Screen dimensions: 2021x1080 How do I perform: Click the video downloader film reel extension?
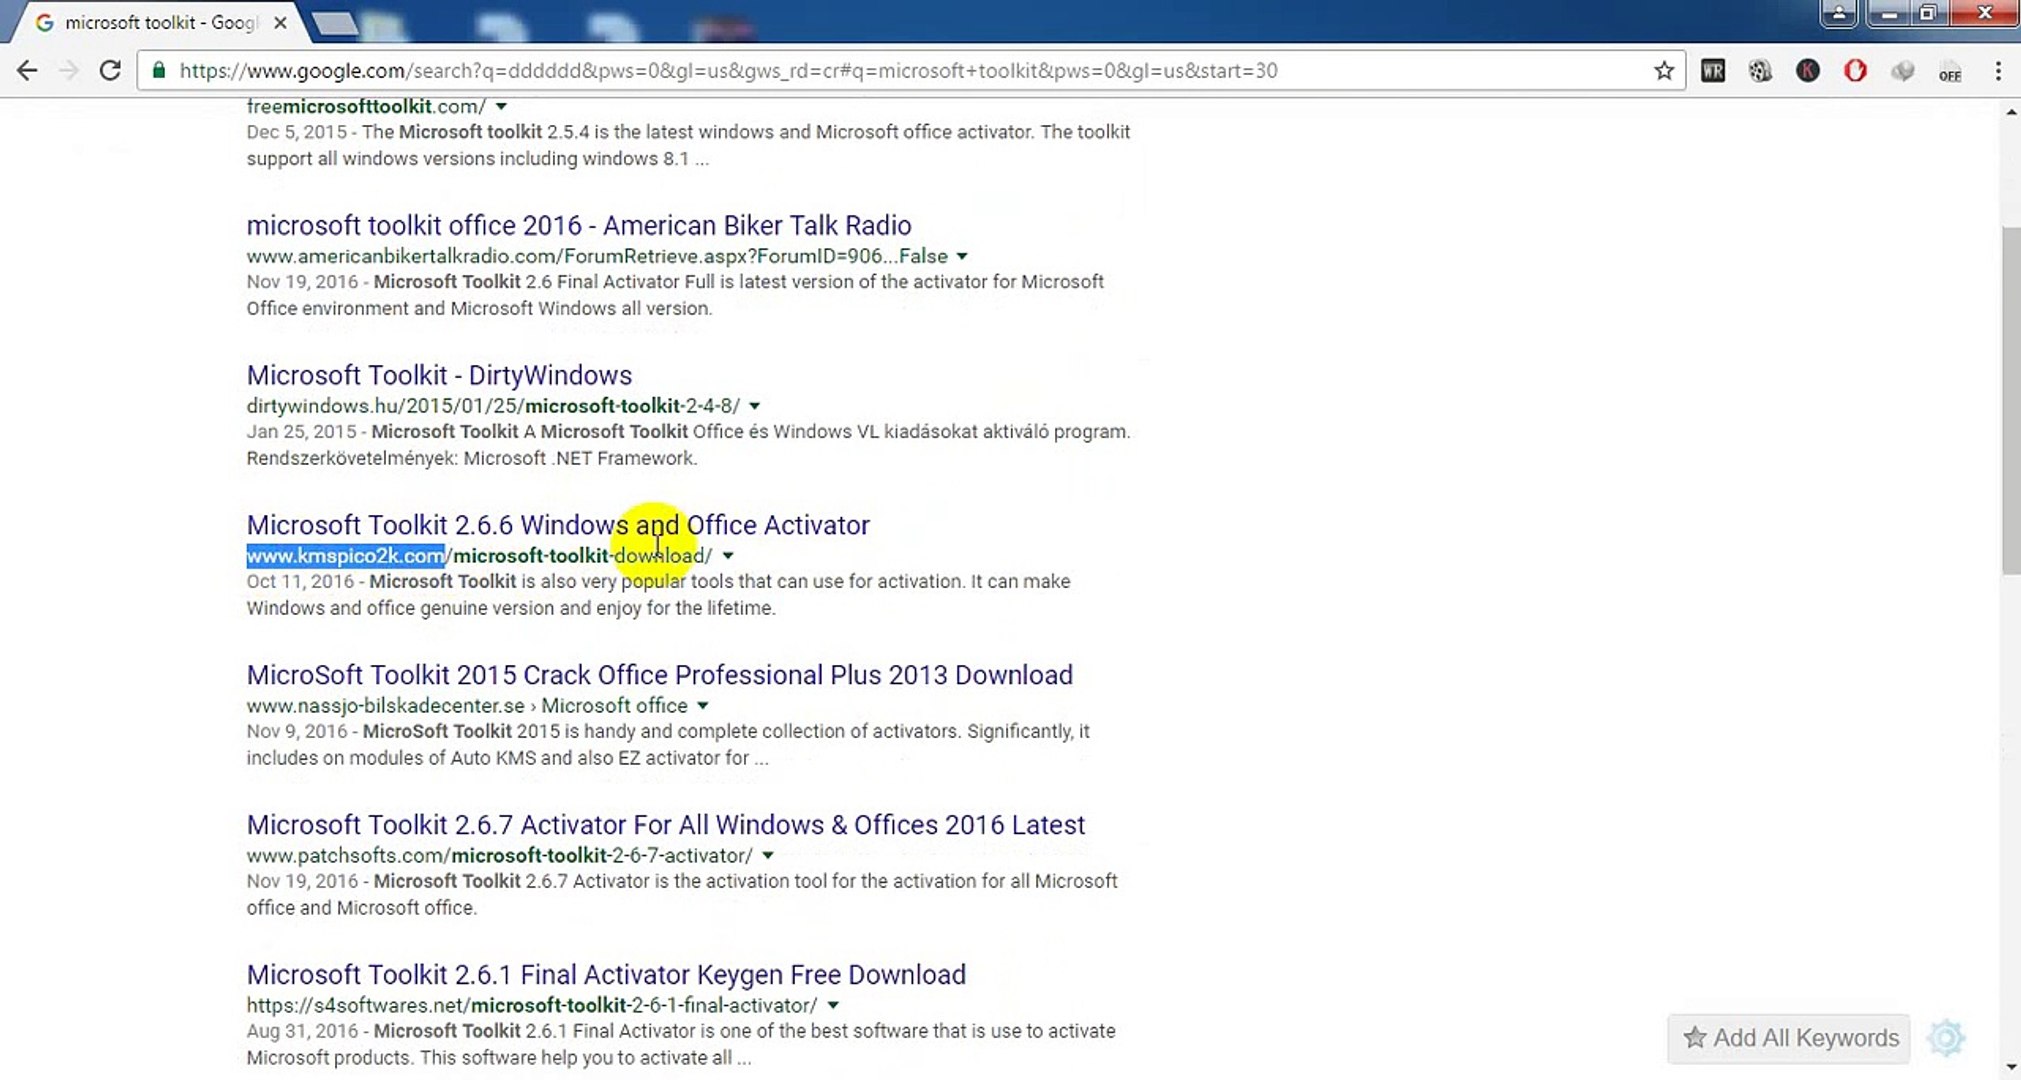coord(1760,71)
